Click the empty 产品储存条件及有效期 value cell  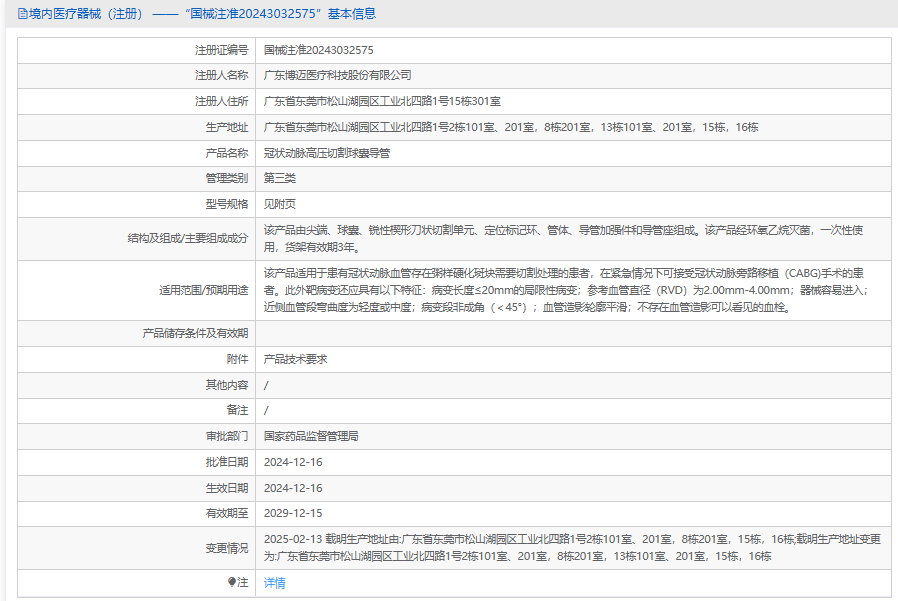[572, 333]
